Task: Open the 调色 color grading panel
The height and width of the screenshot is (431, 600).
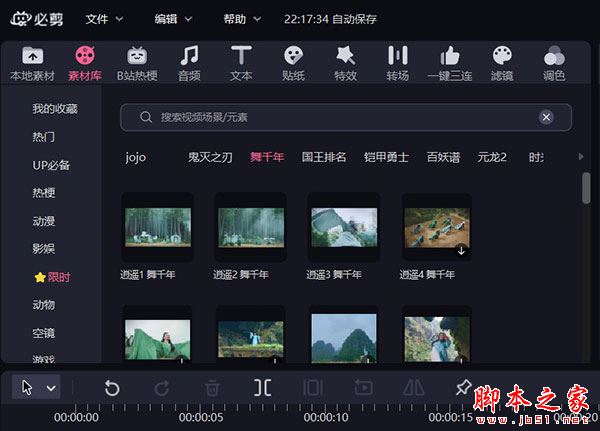Action: tap(554, 64)
